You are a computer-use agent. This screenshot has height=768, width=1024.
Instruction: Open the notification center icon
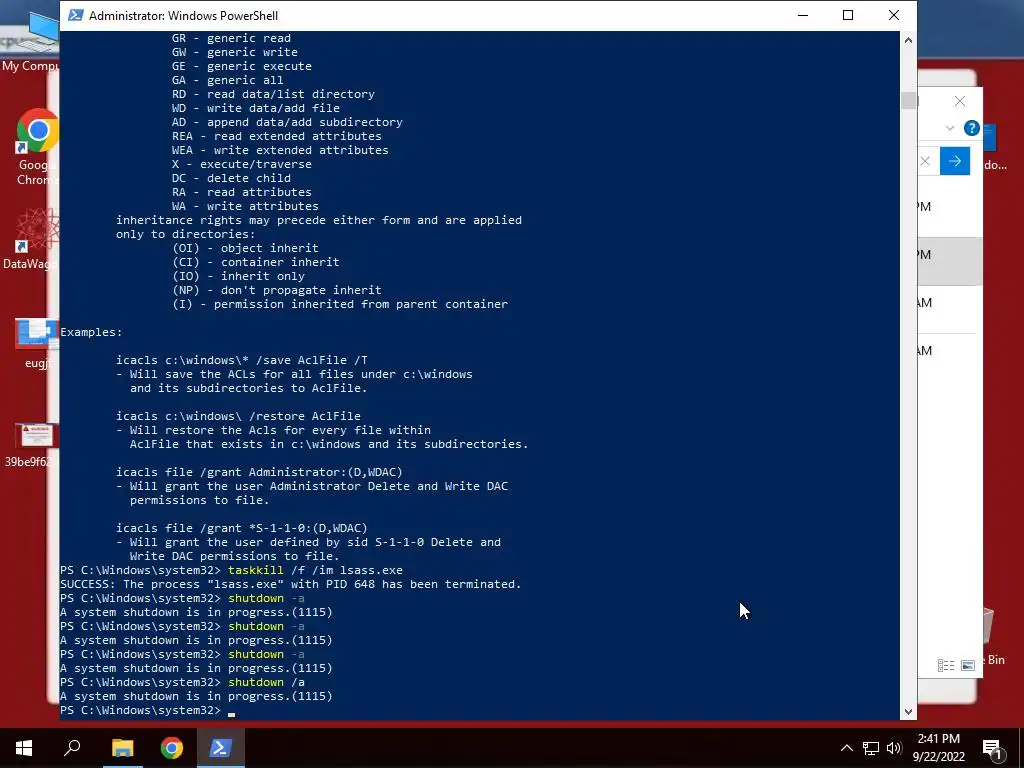pos(992,748)
